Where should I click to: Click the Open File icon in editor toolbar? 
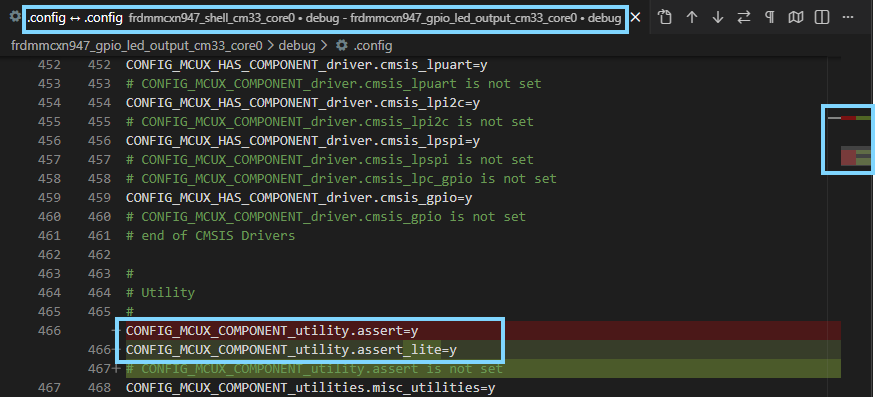(665, 17)
